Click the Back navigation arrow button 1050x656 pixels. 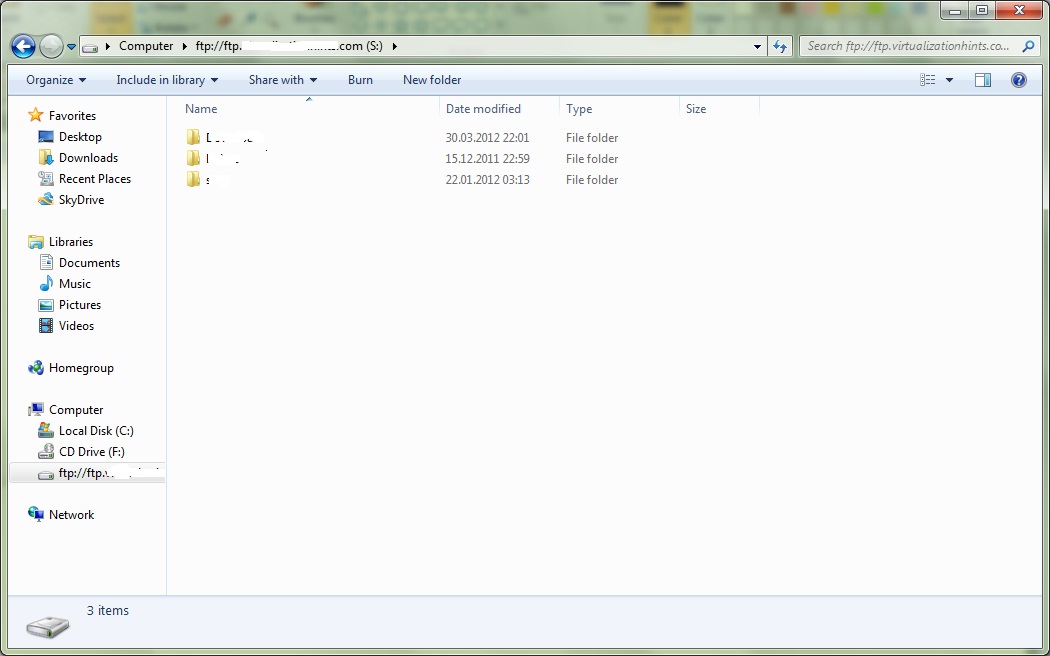pyautogui.click(x=24, y=46)
